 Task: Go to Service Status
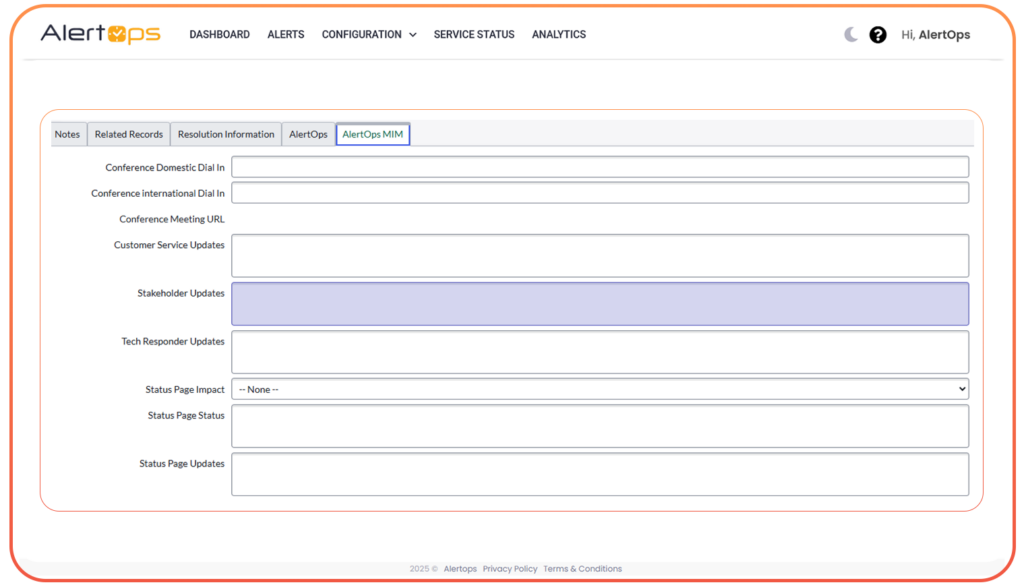click(x=473, y=34)
